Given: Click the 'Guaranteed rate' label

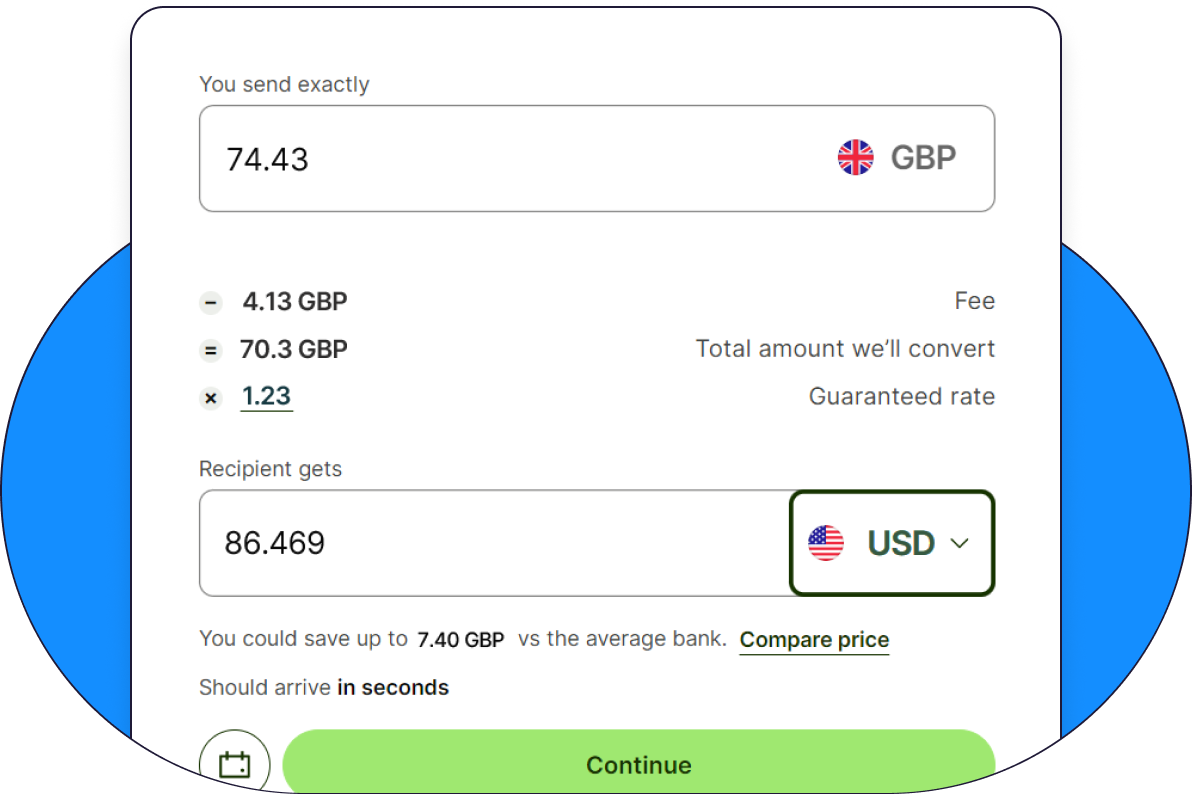Looking at the screenshot, I should pos(901,397).
